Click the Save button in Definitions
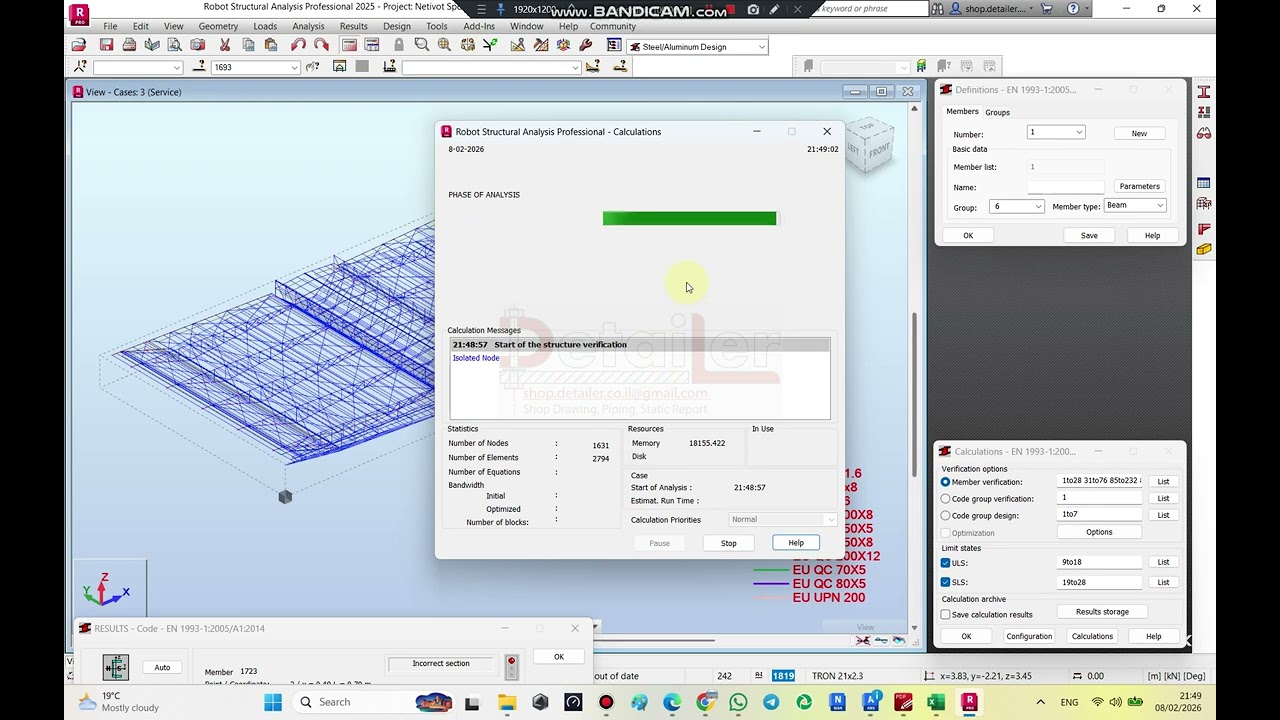The height and width of the screenshot is (720, 1280). pyautogui.click(x=1089, y=235)
